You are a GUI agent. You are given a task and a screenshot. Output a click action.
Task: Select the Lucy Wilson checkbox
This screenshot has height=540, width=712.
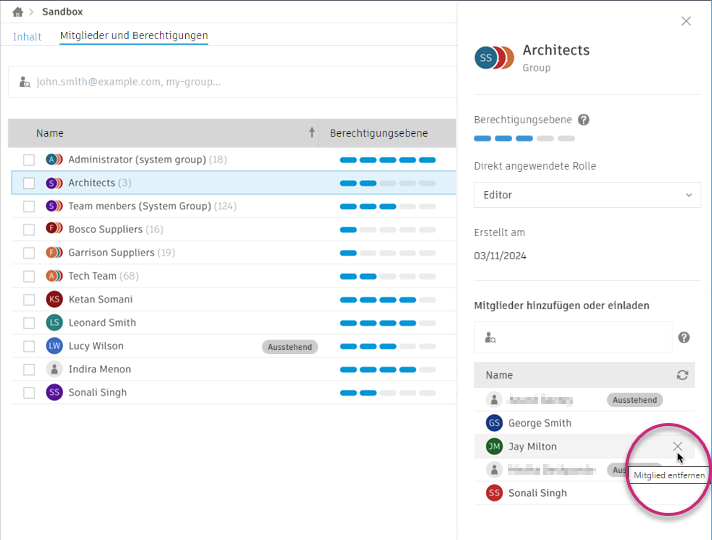pos(29,346)
